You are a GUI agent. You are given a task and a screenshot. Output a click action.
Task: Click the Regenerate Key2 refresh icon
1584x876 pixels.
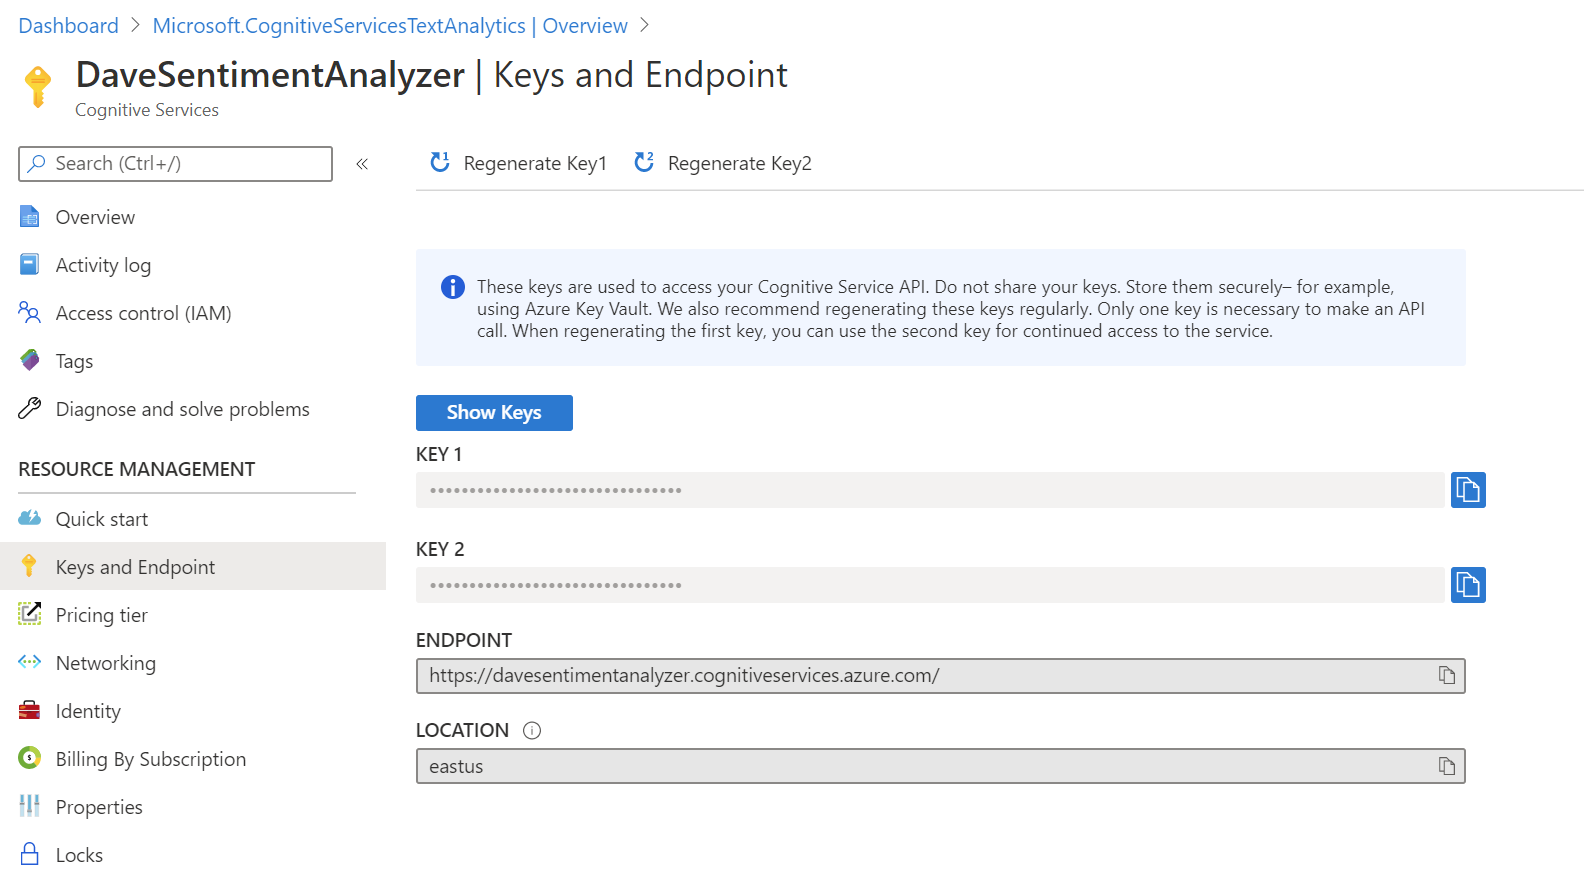[x=644, y=162]
